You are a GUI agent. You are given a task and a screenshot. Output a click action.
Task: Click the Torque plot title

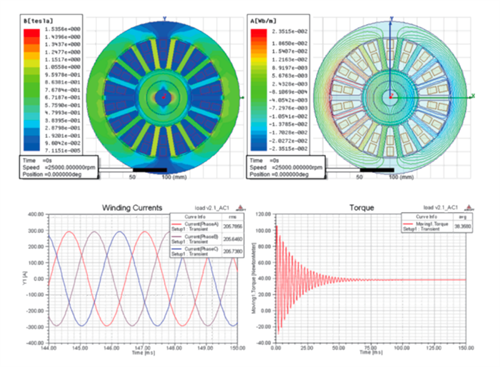coord(362,208)
